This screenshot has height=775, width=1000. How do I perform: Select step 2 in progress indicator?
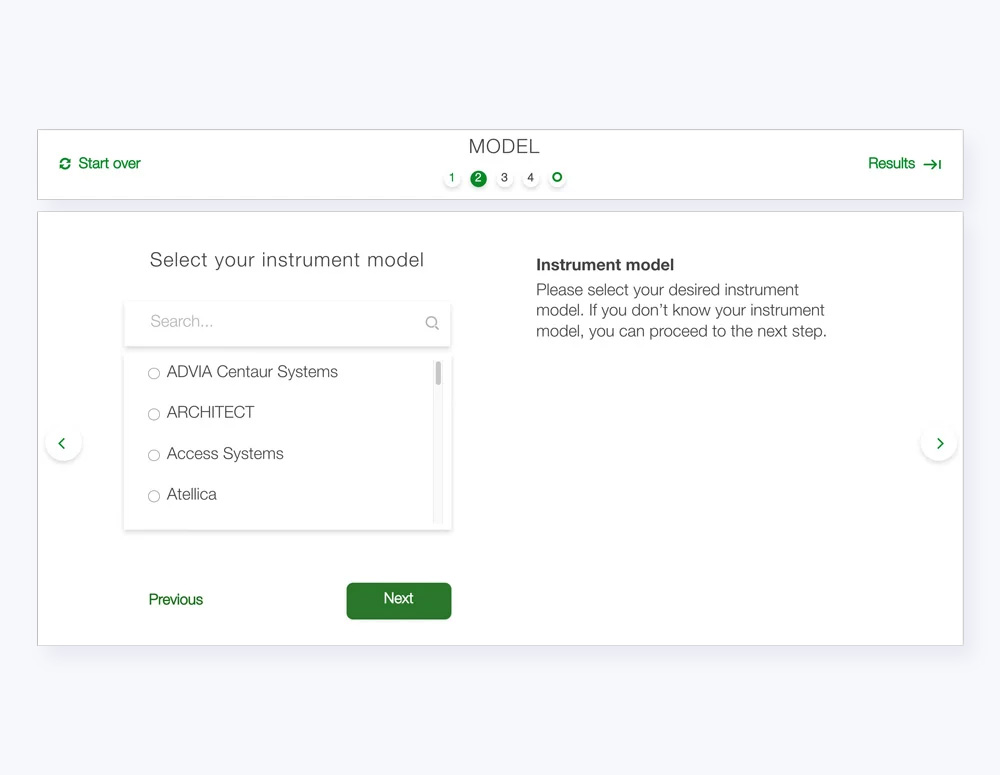[478, 179]
